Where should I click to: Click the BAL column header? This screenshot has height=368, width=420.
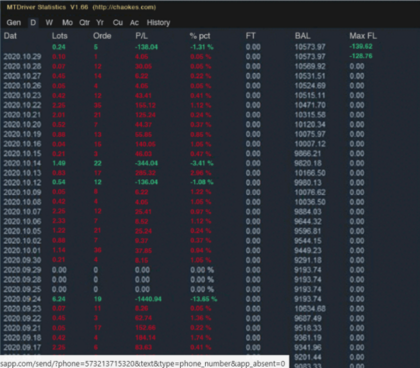point(303,36)
